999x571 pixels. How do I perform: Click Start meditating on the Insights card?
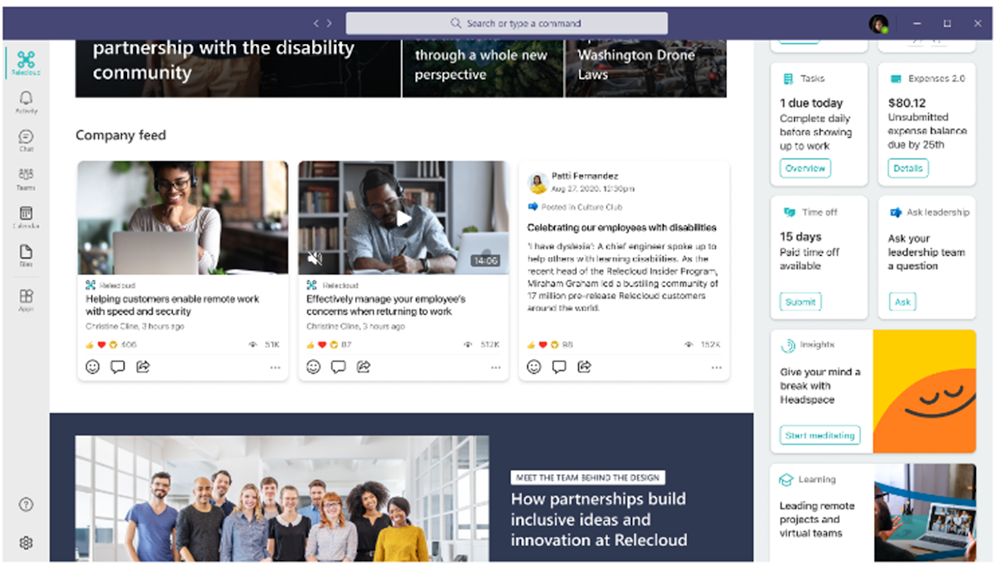click(x=820, y=435)
